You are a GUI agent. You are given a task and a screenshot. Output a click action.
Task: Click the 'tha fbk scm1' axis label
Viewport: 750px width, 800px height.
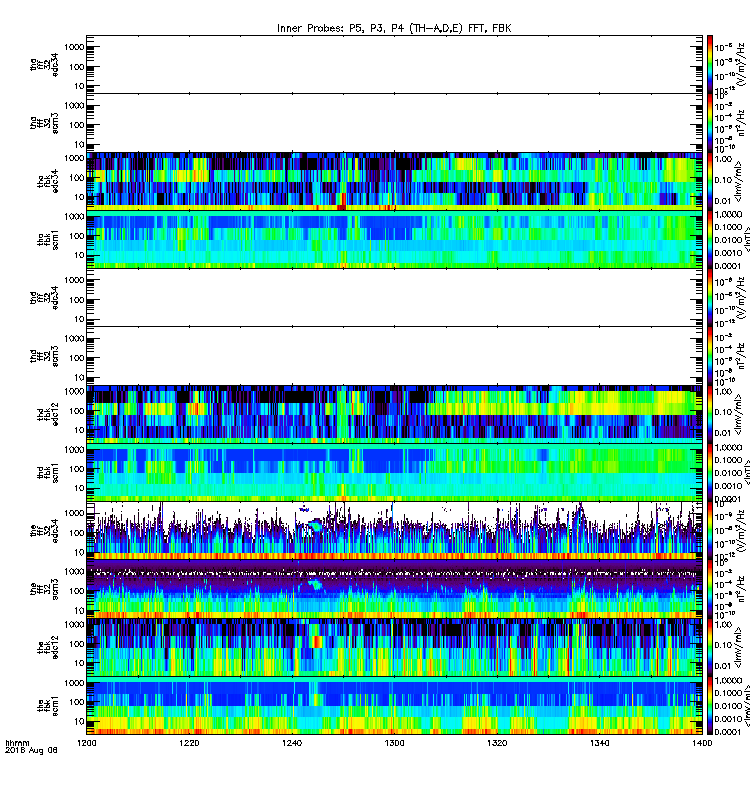48,240
